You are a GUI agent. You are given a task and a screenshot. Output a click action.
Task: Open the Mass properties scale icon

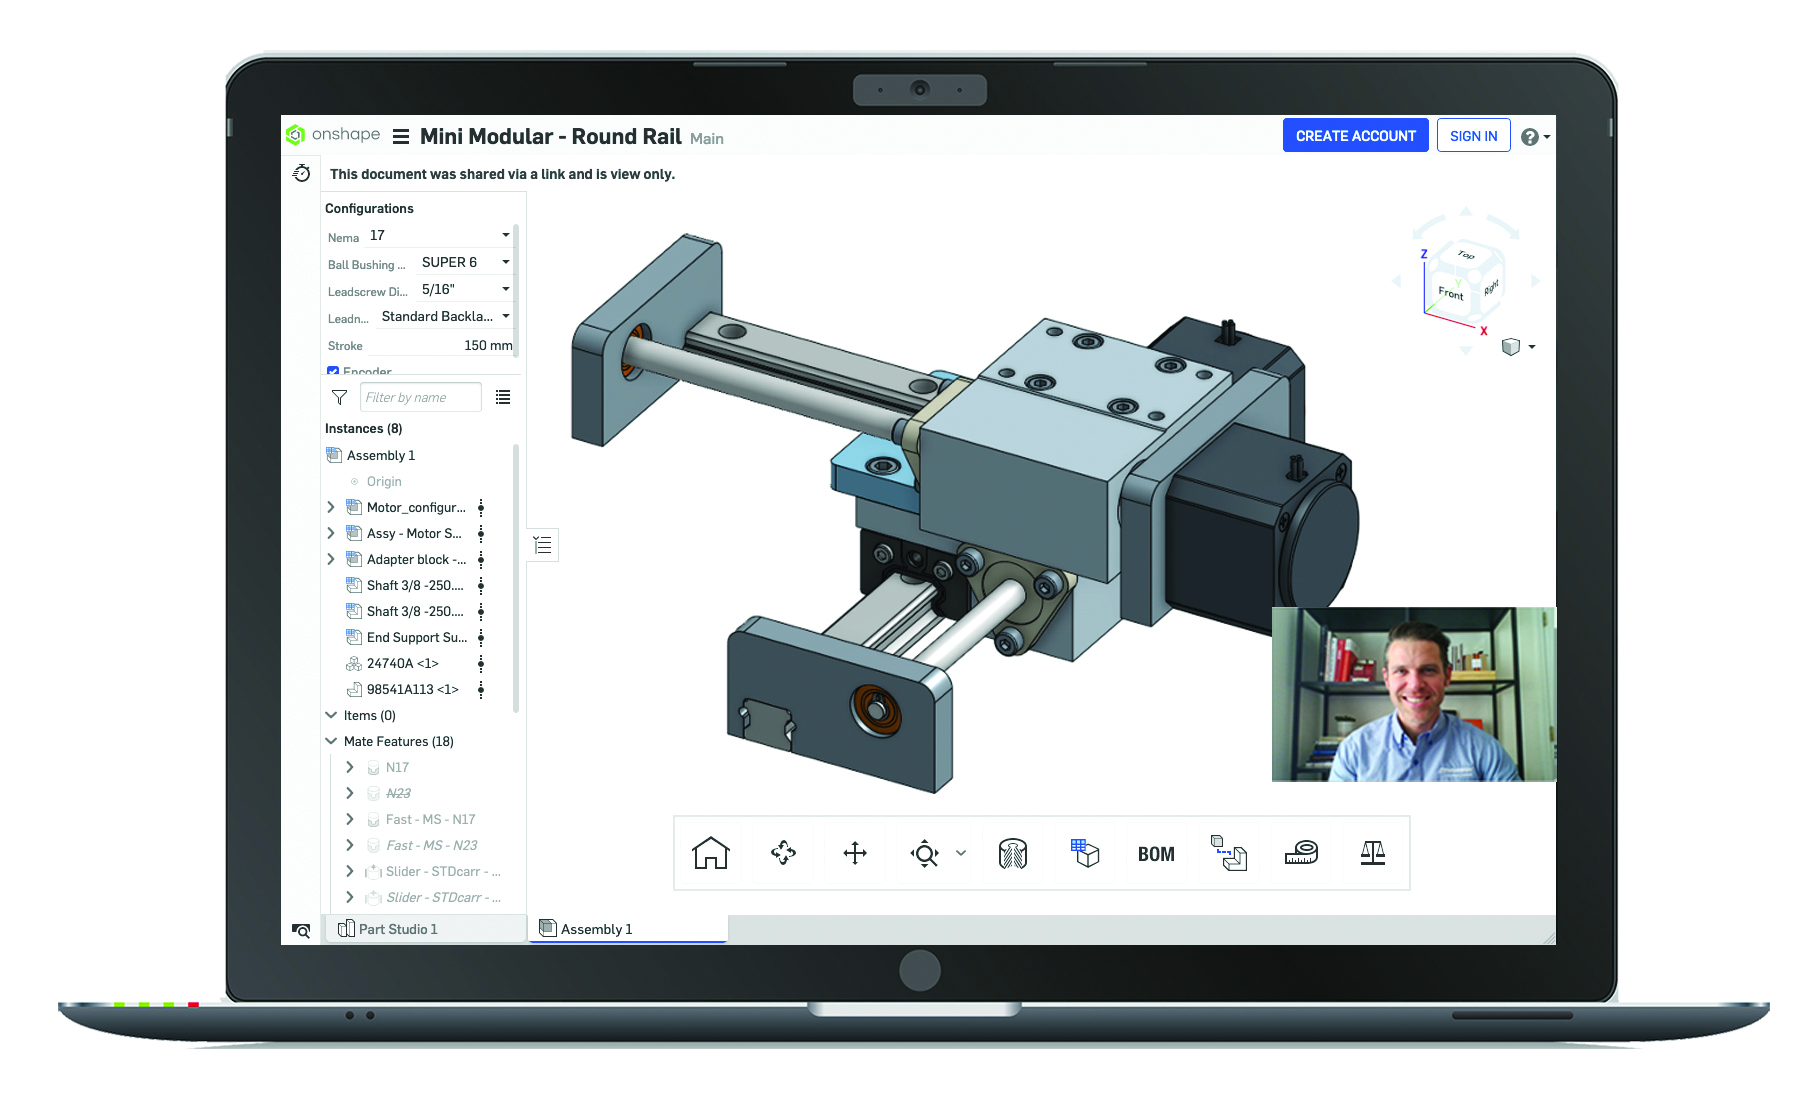click(x=1373, y=853)
